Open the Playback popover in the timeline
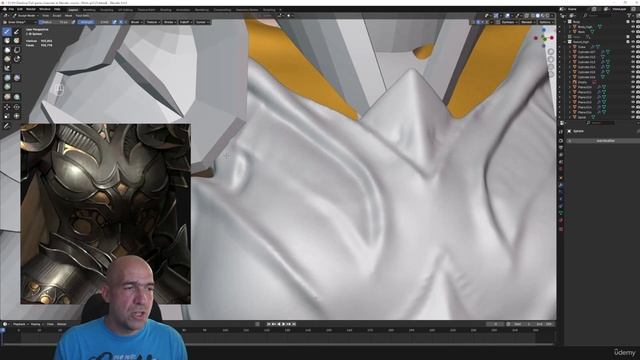Image resolution: width=640 pixels, height=360 pixels. click(x=19, y=324)
